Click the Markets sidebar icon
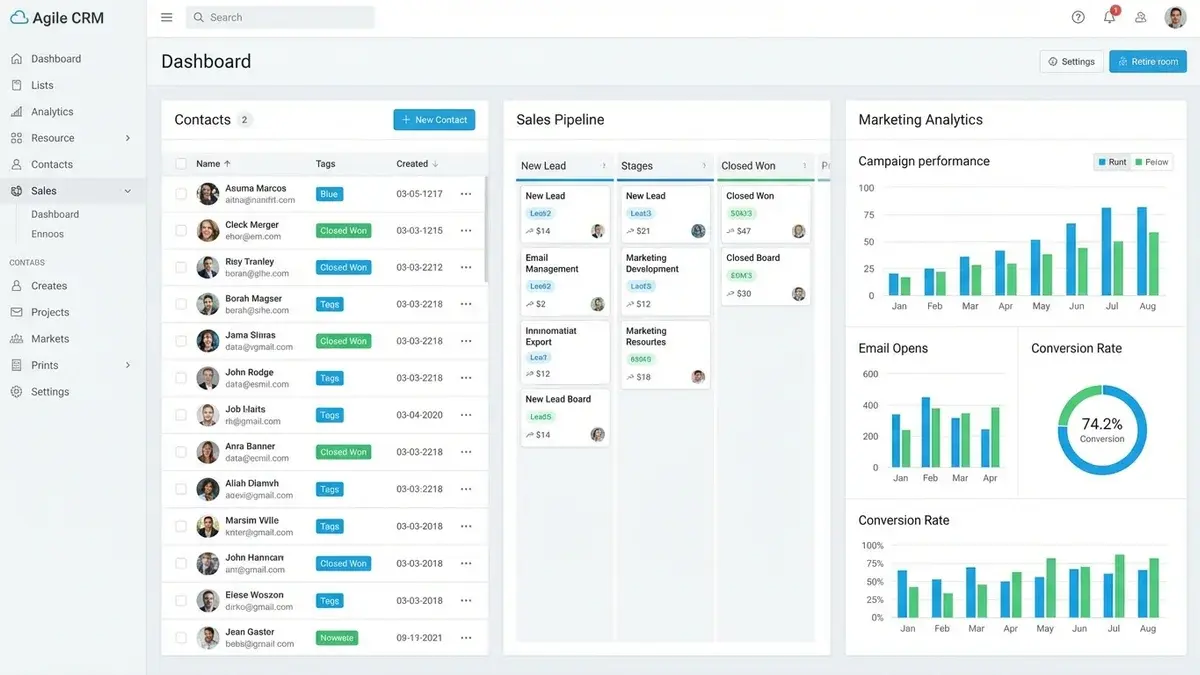Image resolution: width=1200 pixels, height=675 pixels. coord(15,338)
